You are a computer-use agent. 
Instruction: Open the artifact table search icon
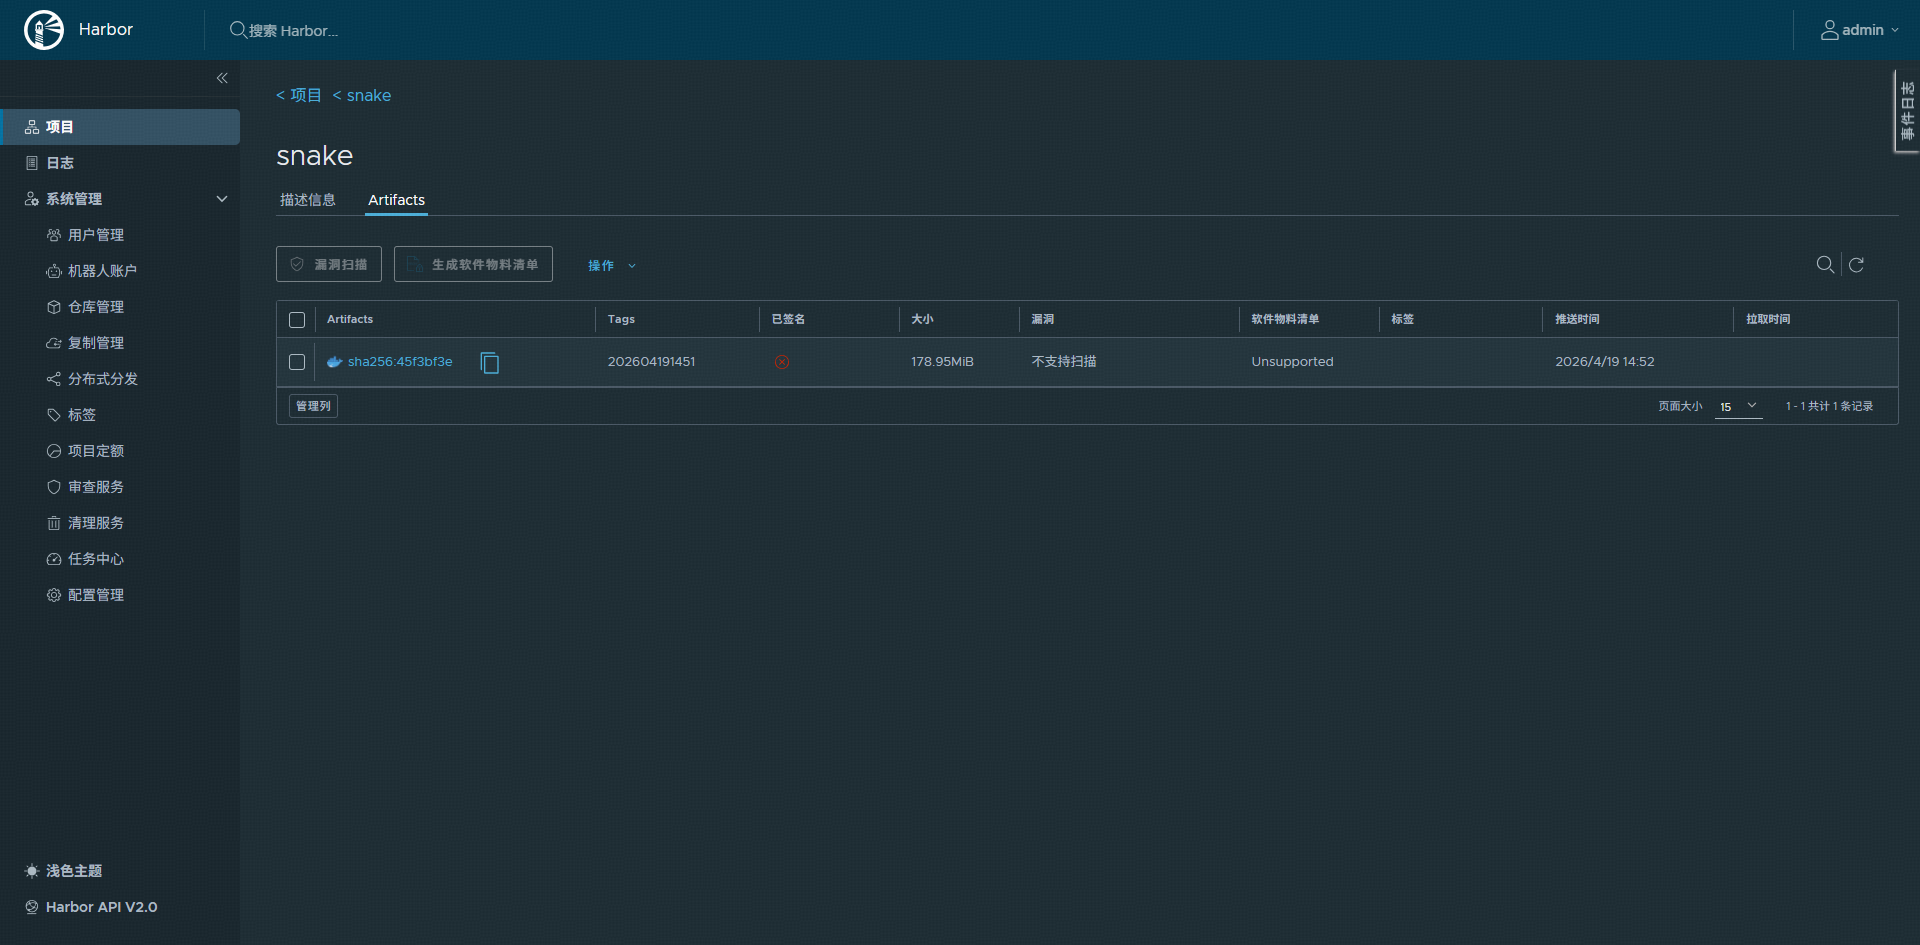tap(1825, 264)
